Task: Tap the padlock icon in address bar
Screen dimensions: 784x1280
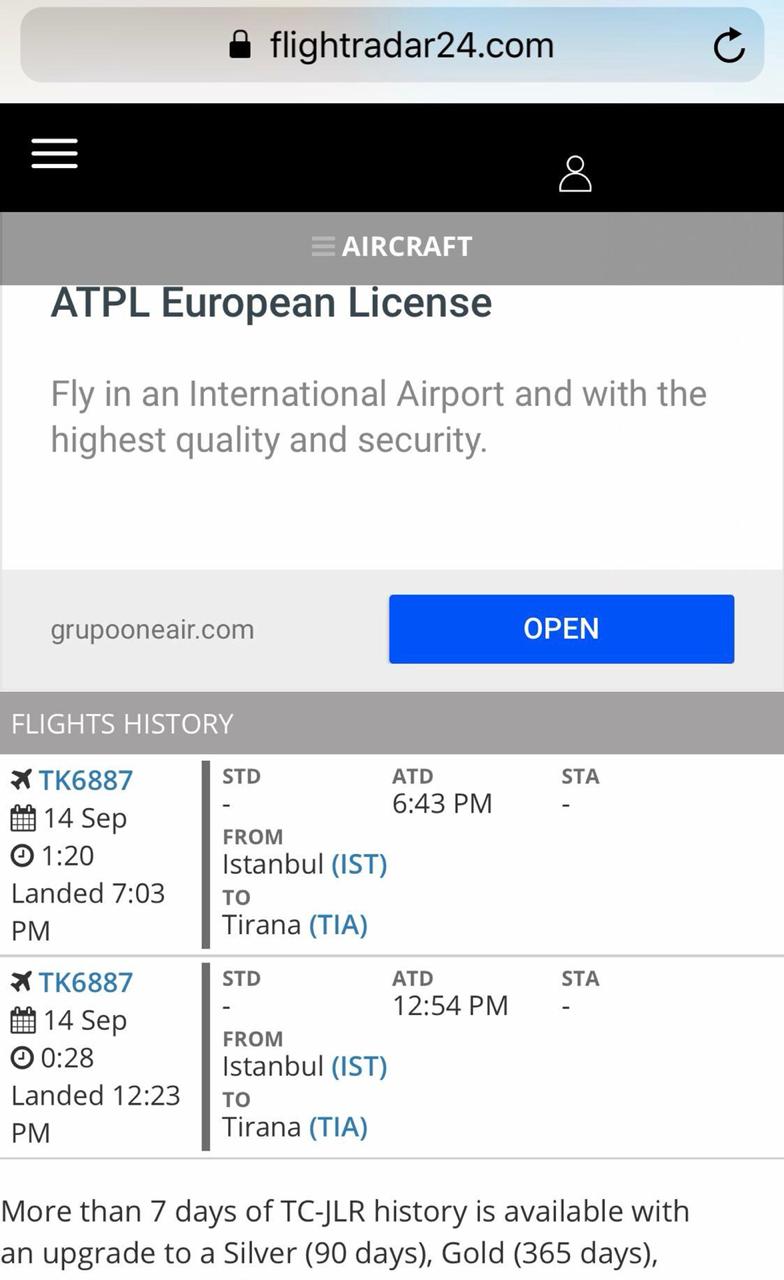Action: pos(240,45)
